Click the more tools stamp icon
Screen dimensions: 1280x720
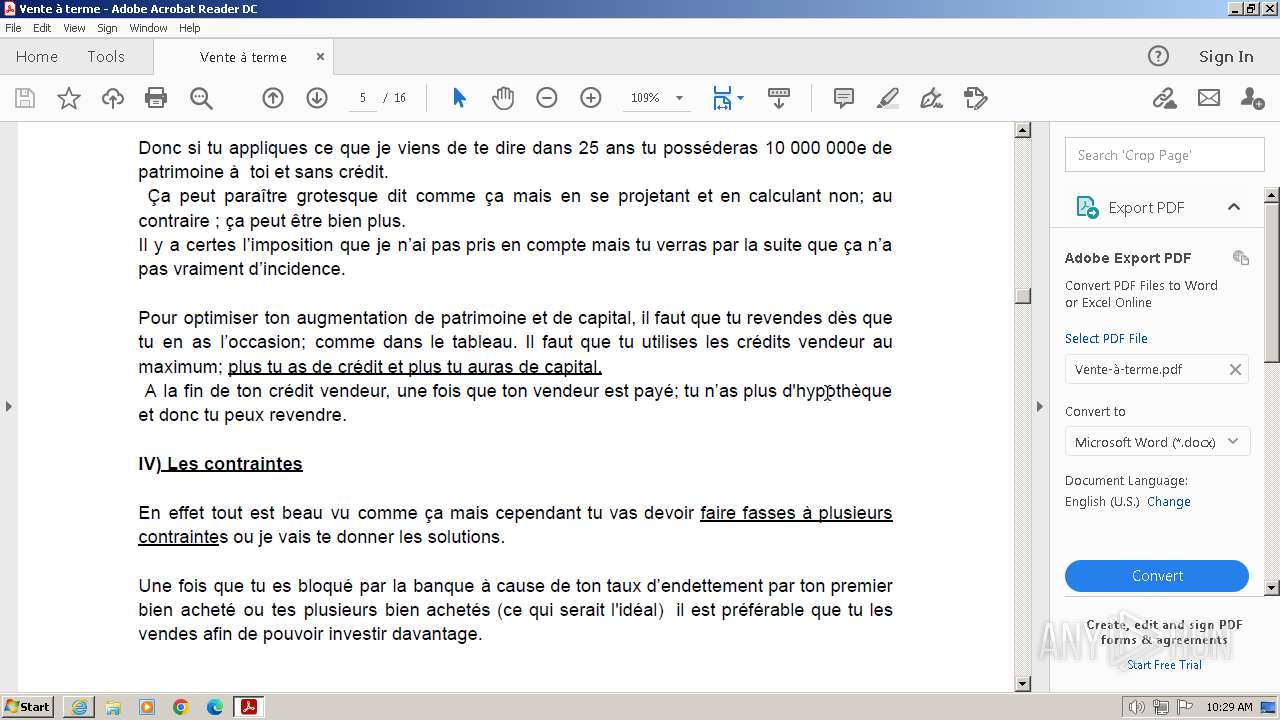(x=976, y=98)
